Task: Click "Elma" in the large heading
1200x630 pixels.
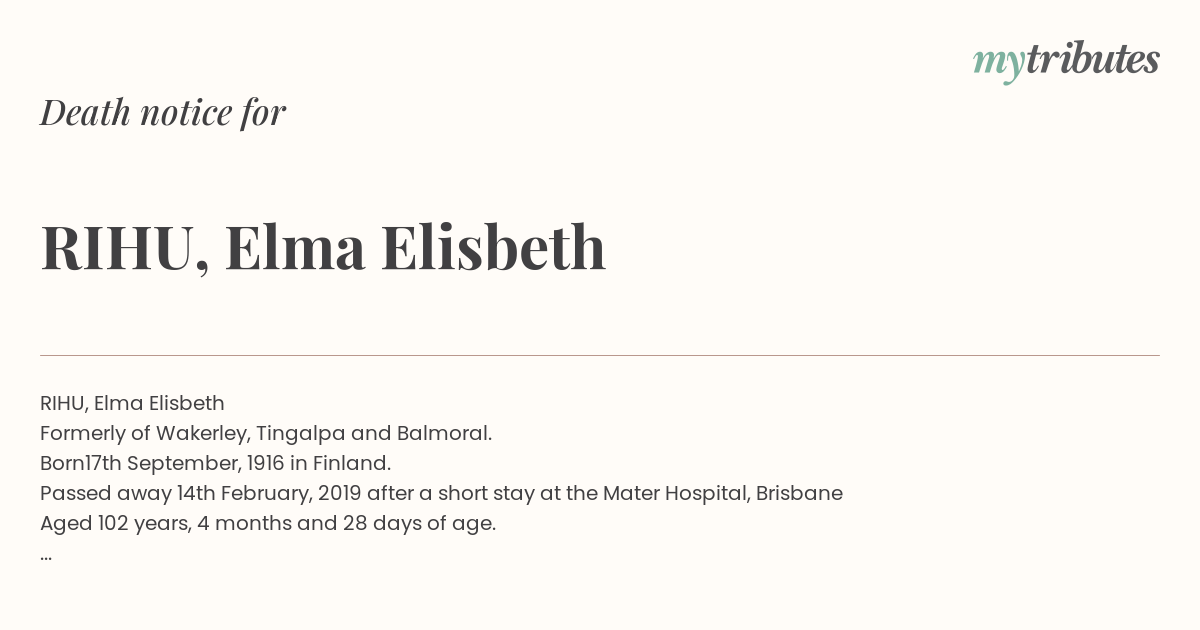Action: [295, 247]
